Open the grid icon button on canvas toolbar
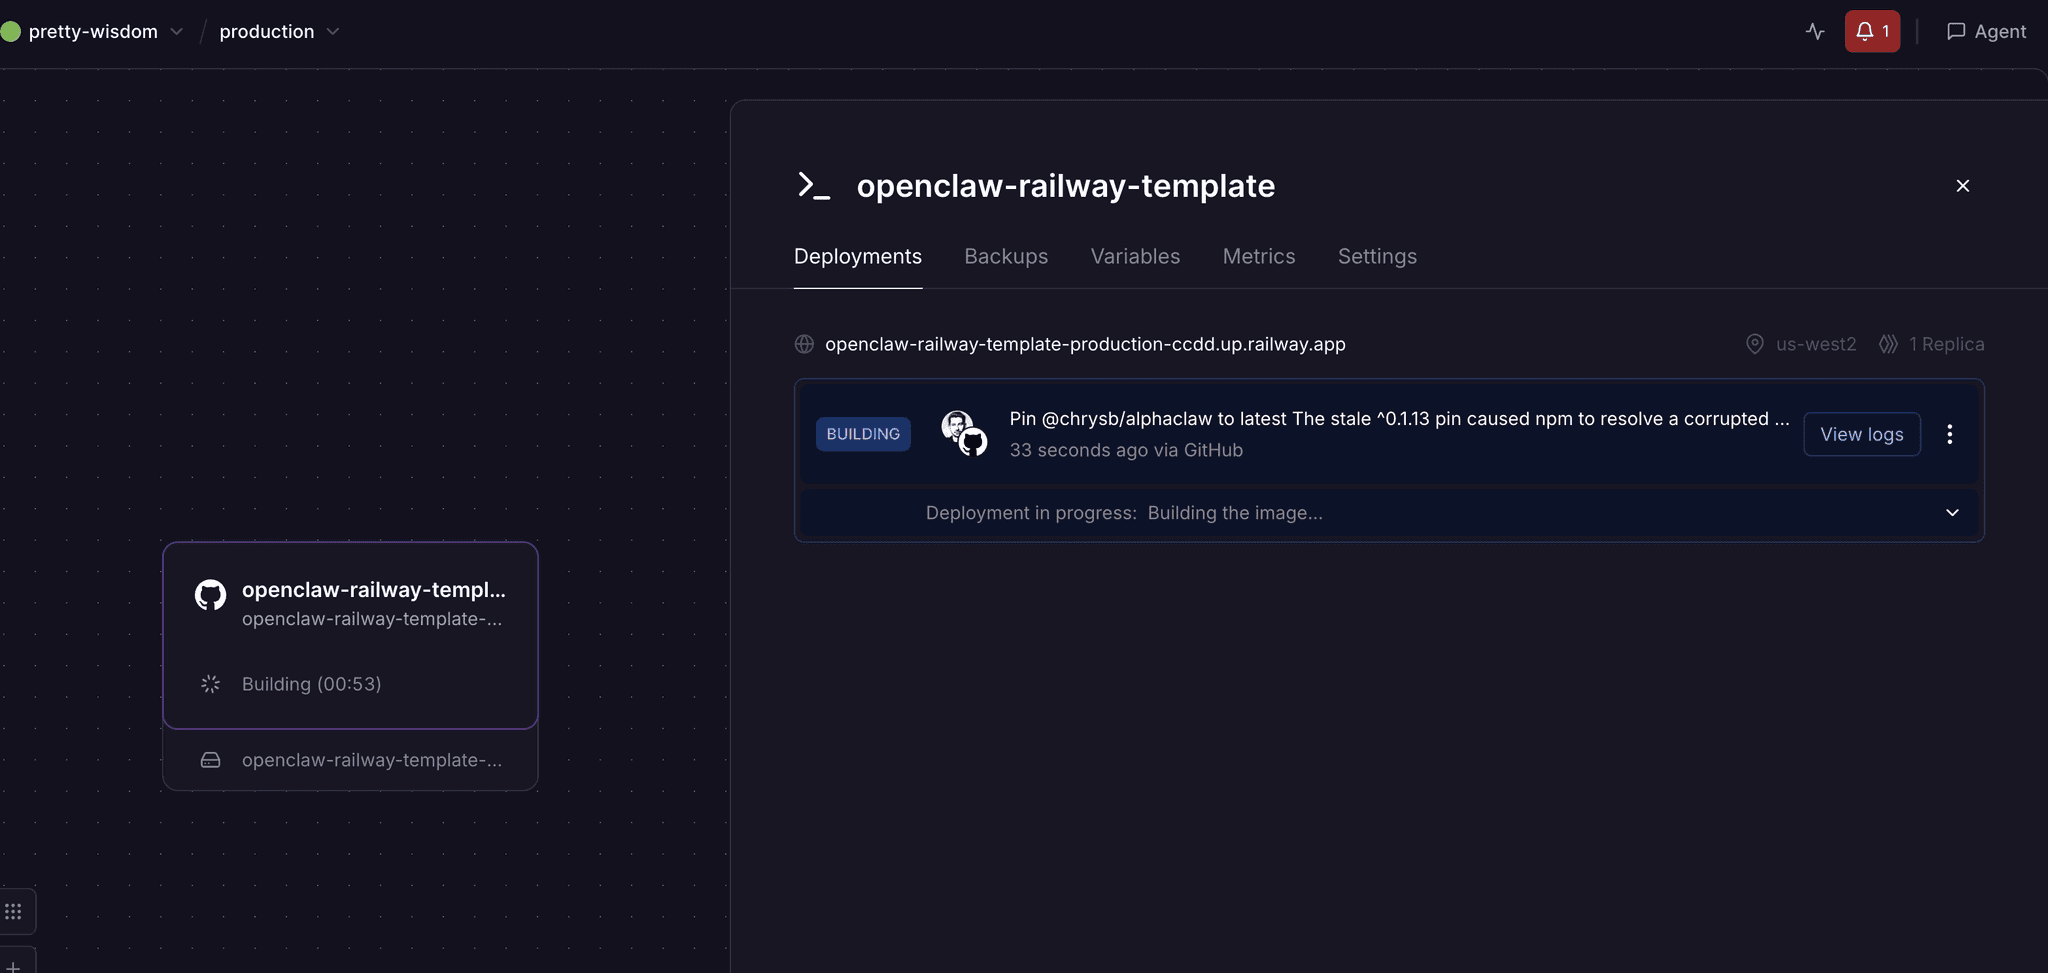 (x=13, y=911)
